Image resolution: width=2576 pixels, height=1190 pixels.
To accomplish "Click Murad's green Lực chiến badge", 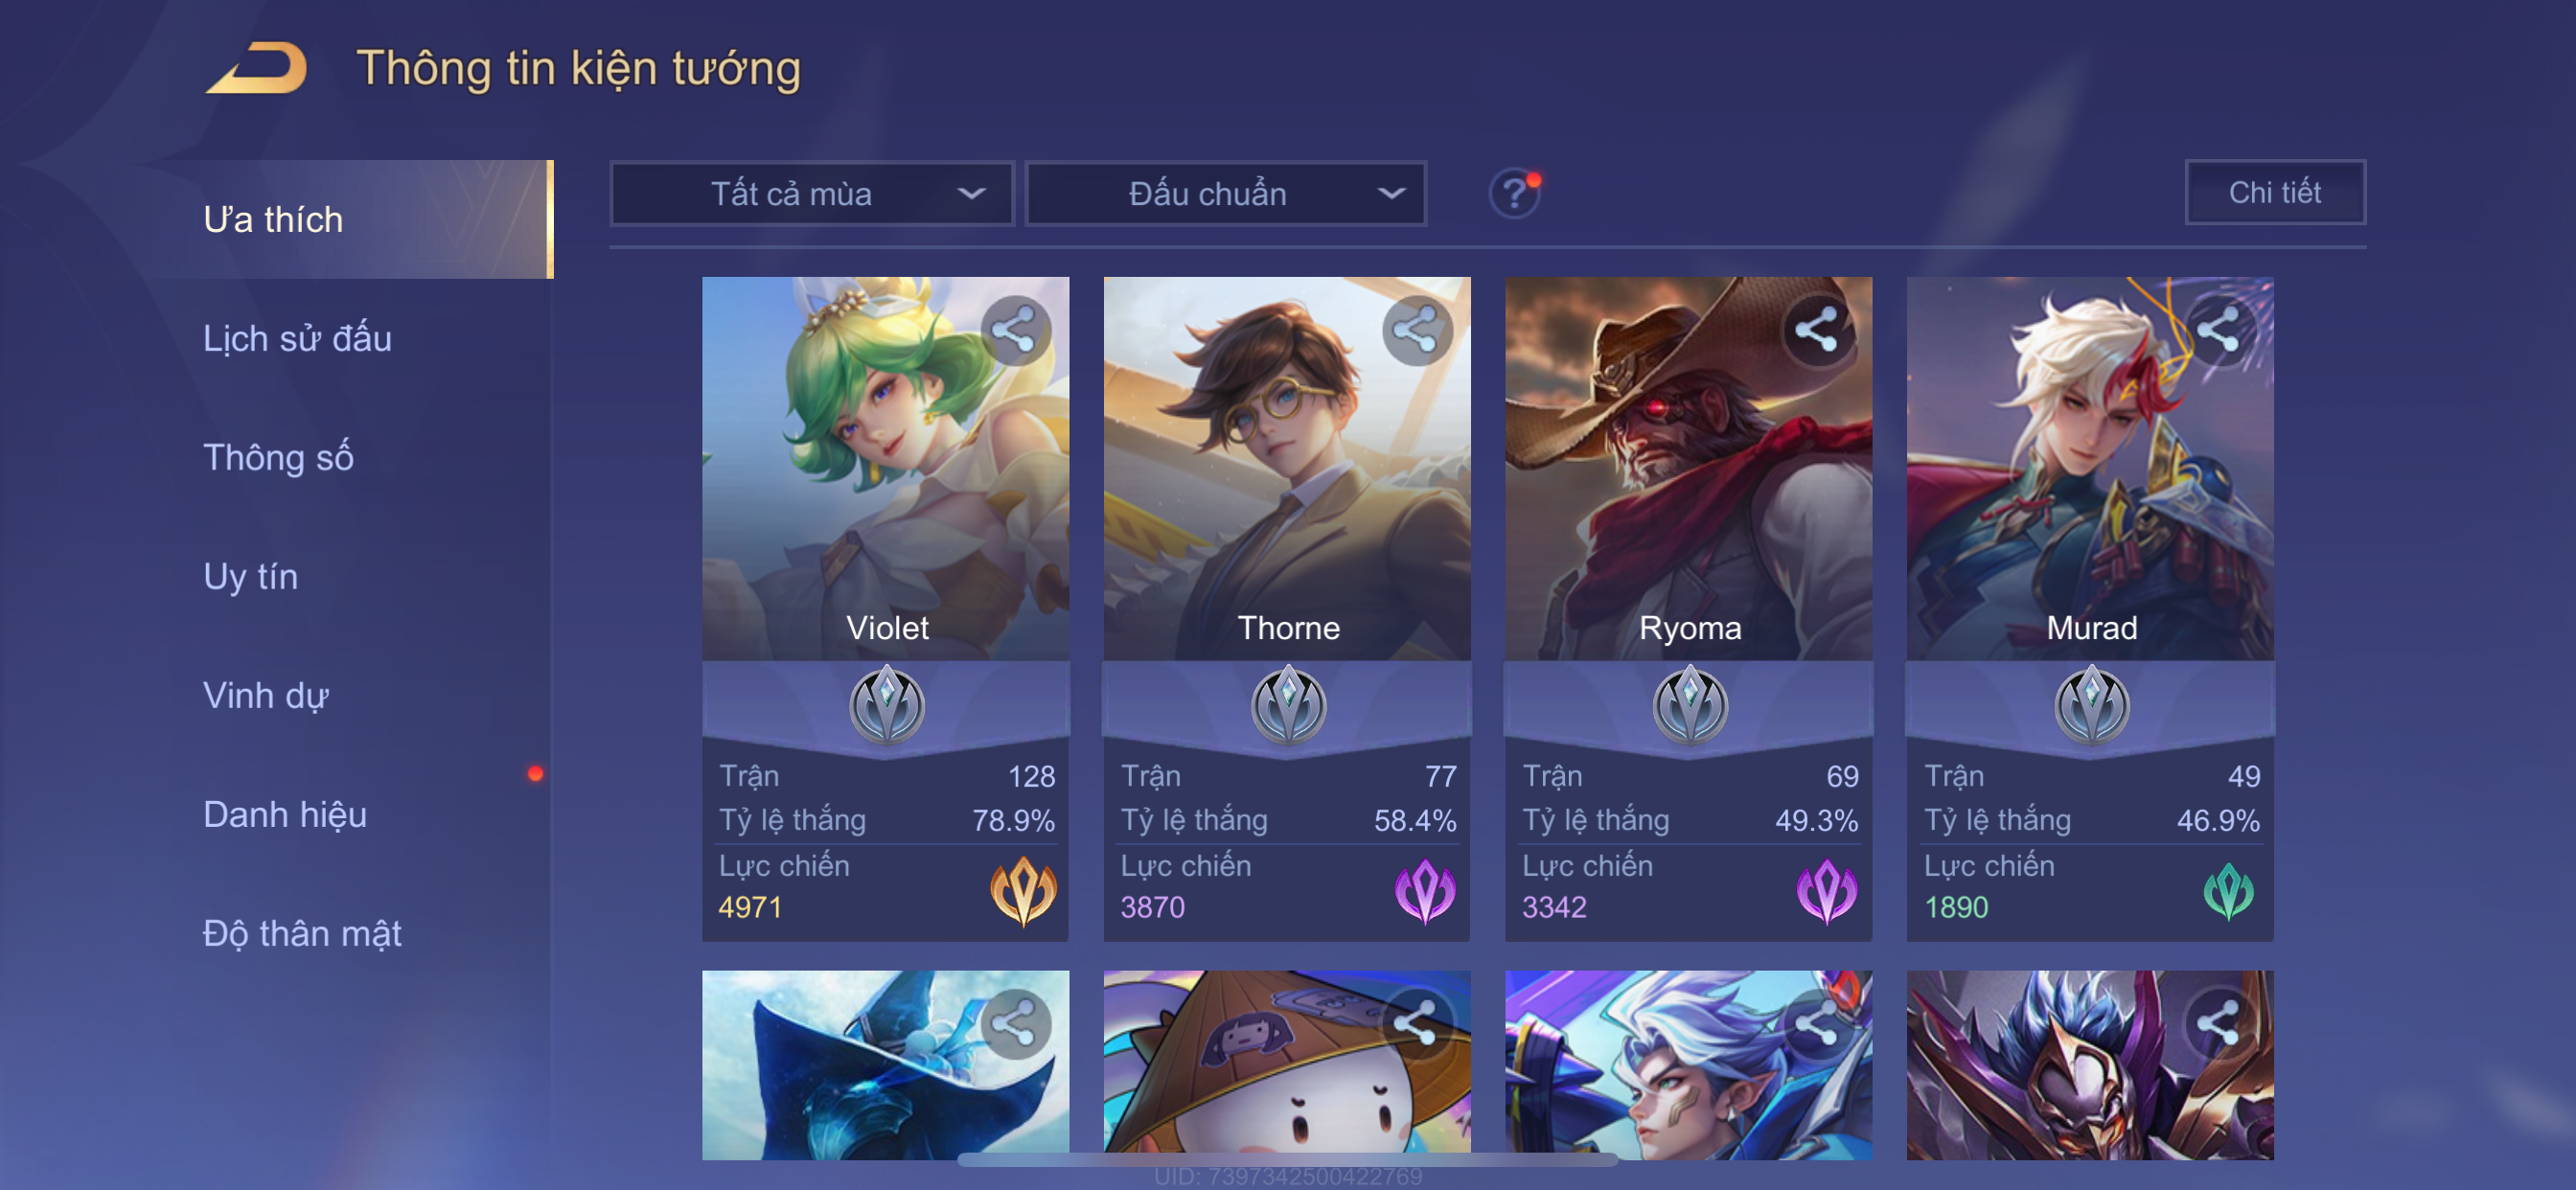I will (2228, 891).
